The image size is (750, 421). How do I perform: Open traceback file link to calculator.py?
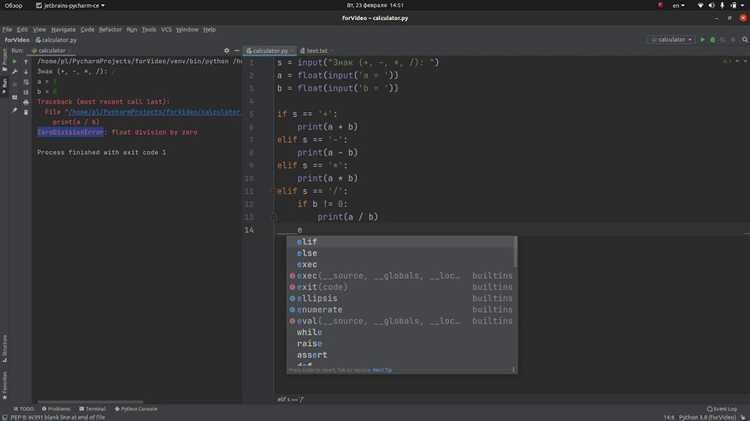154,112
